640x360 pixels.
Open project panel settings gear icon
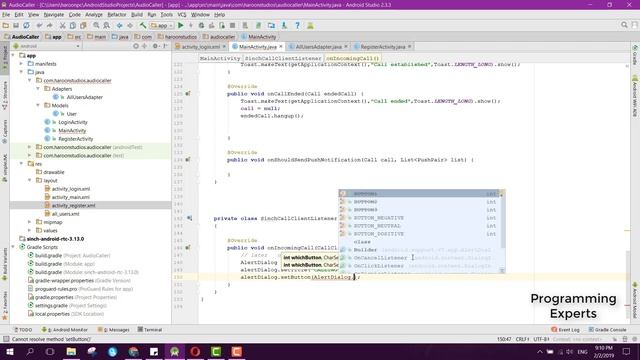coord(155,46)
